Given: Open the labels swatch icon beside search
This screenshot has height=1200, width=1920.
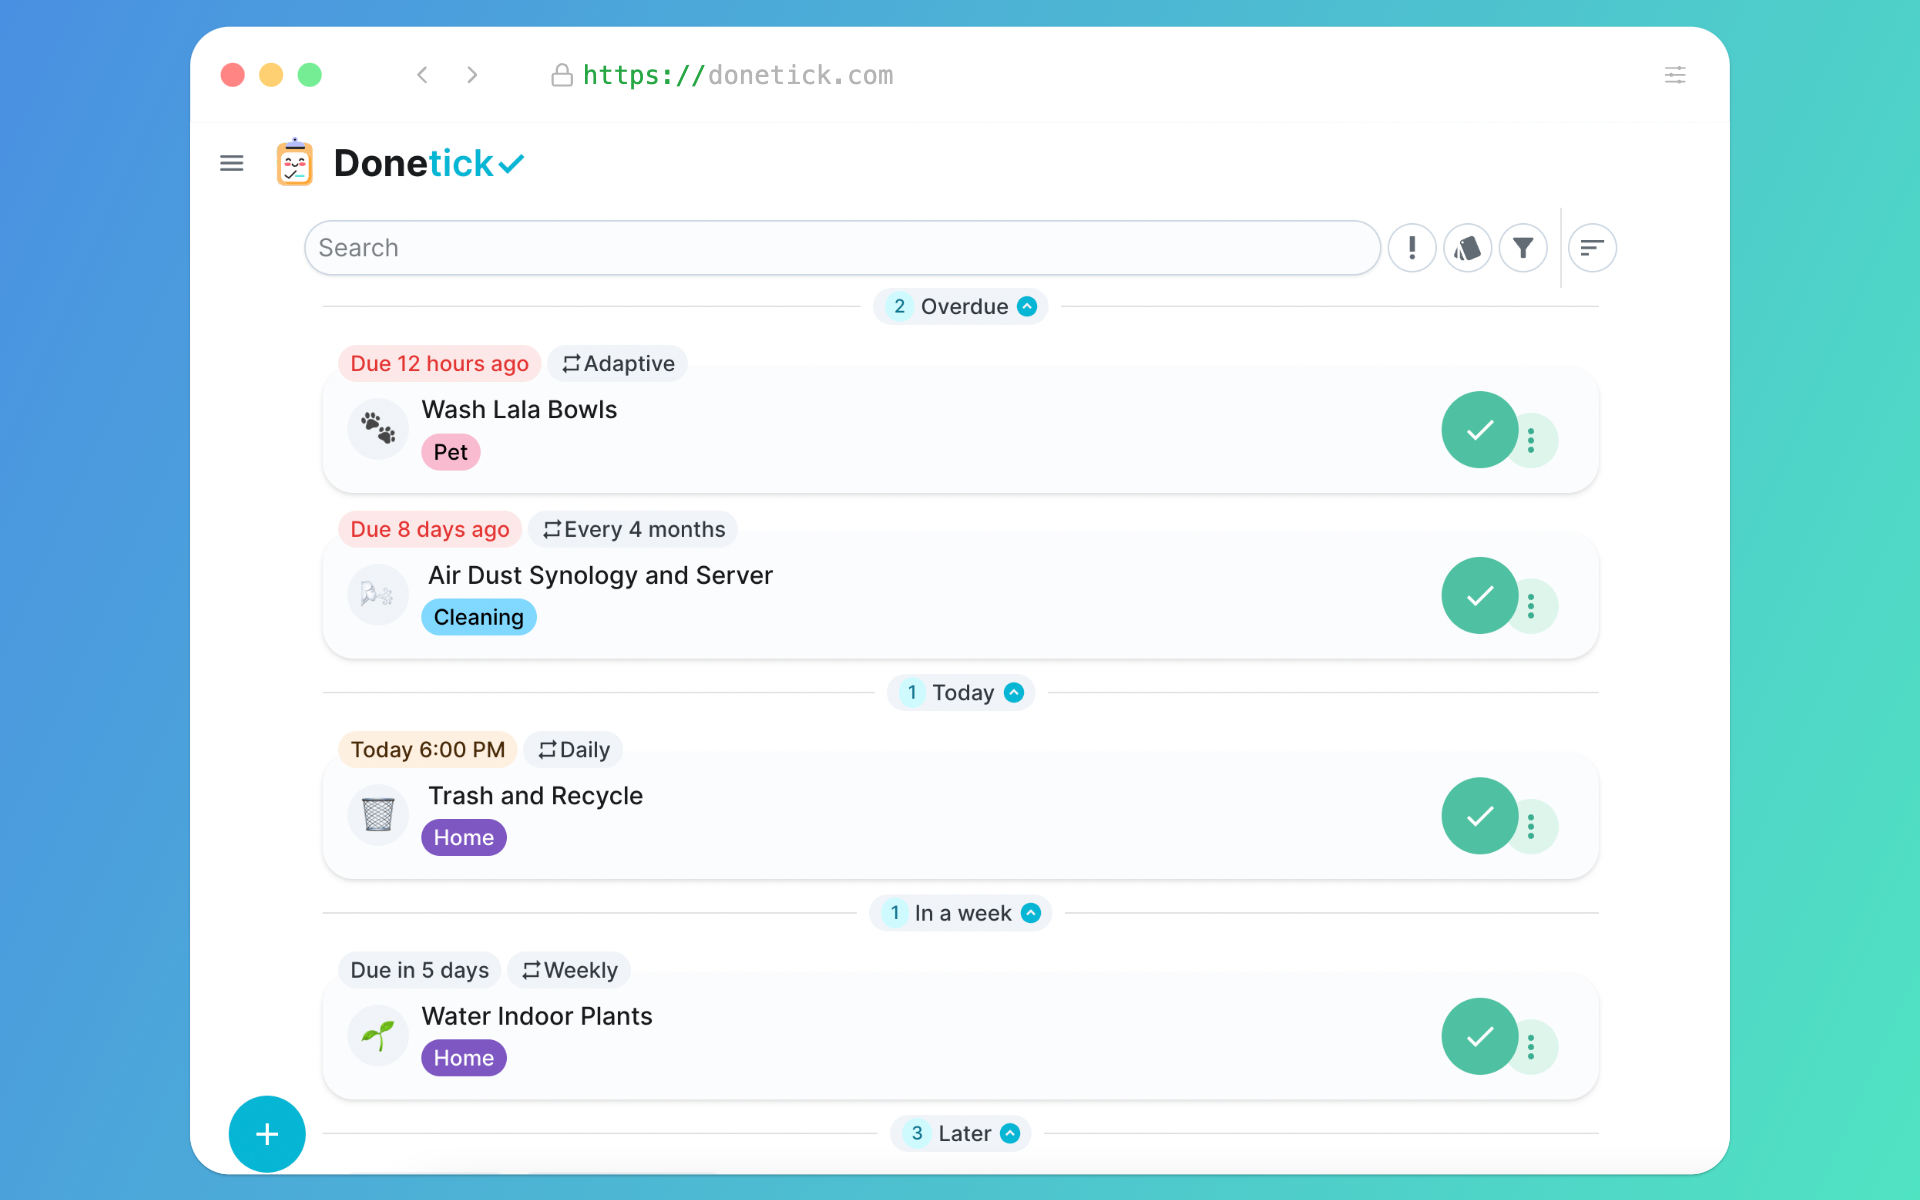Looking at the screenshot, I should pos(1467,248).
